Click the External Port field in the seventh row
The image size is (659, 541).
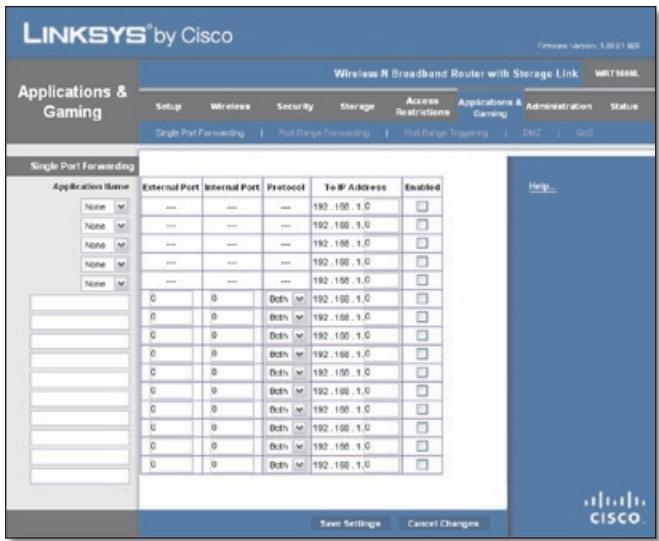click(x=171, y=317)
